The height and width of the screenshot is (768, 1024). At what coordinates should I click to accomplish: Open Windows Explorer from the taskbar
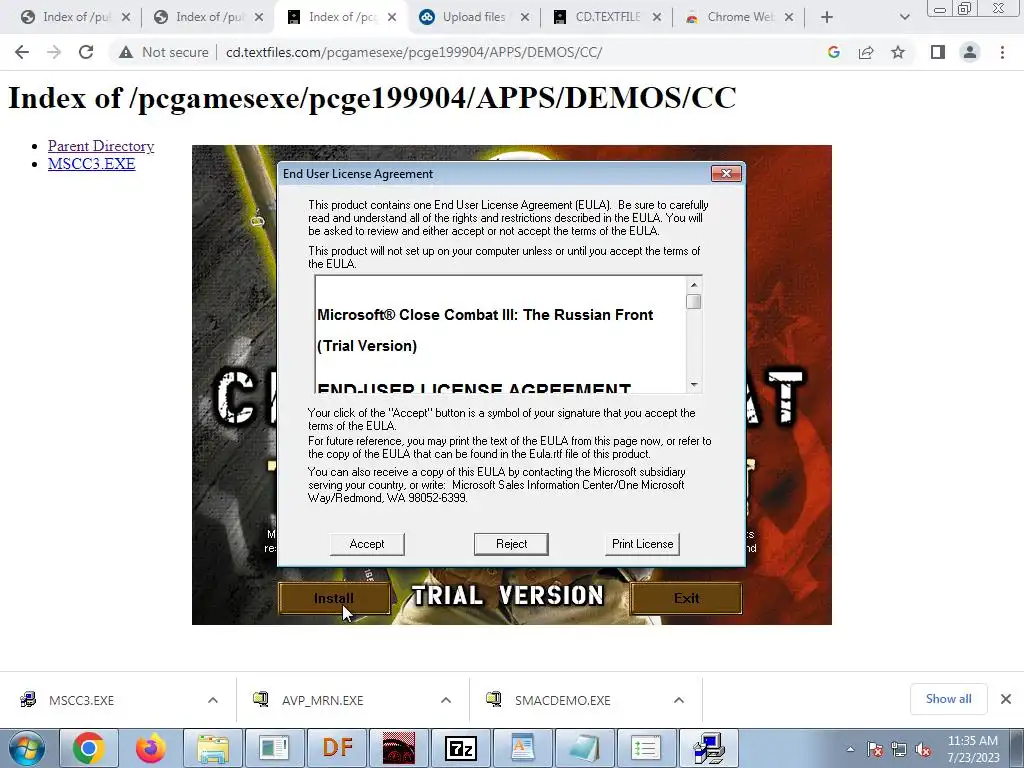[x=213, y=748]
